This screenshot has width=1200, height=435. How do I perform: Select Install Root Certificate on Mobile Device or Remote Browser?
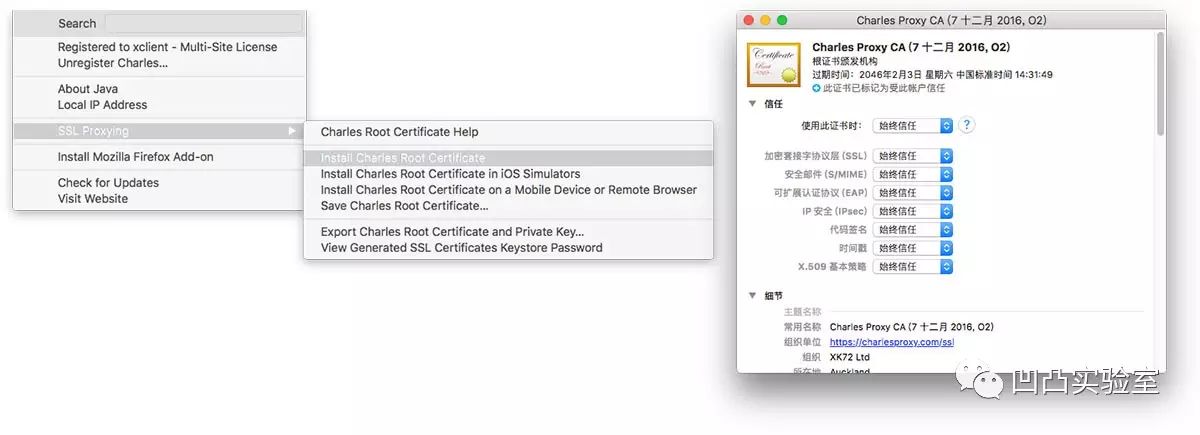pyautogui.click(x=508, y=190)
